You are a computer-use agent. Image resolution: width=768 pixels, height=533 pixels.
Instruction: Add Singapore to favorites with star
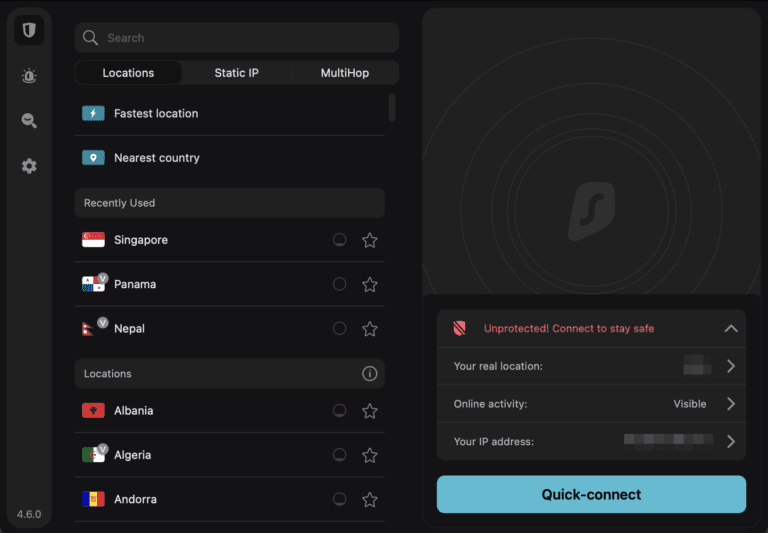369,240
